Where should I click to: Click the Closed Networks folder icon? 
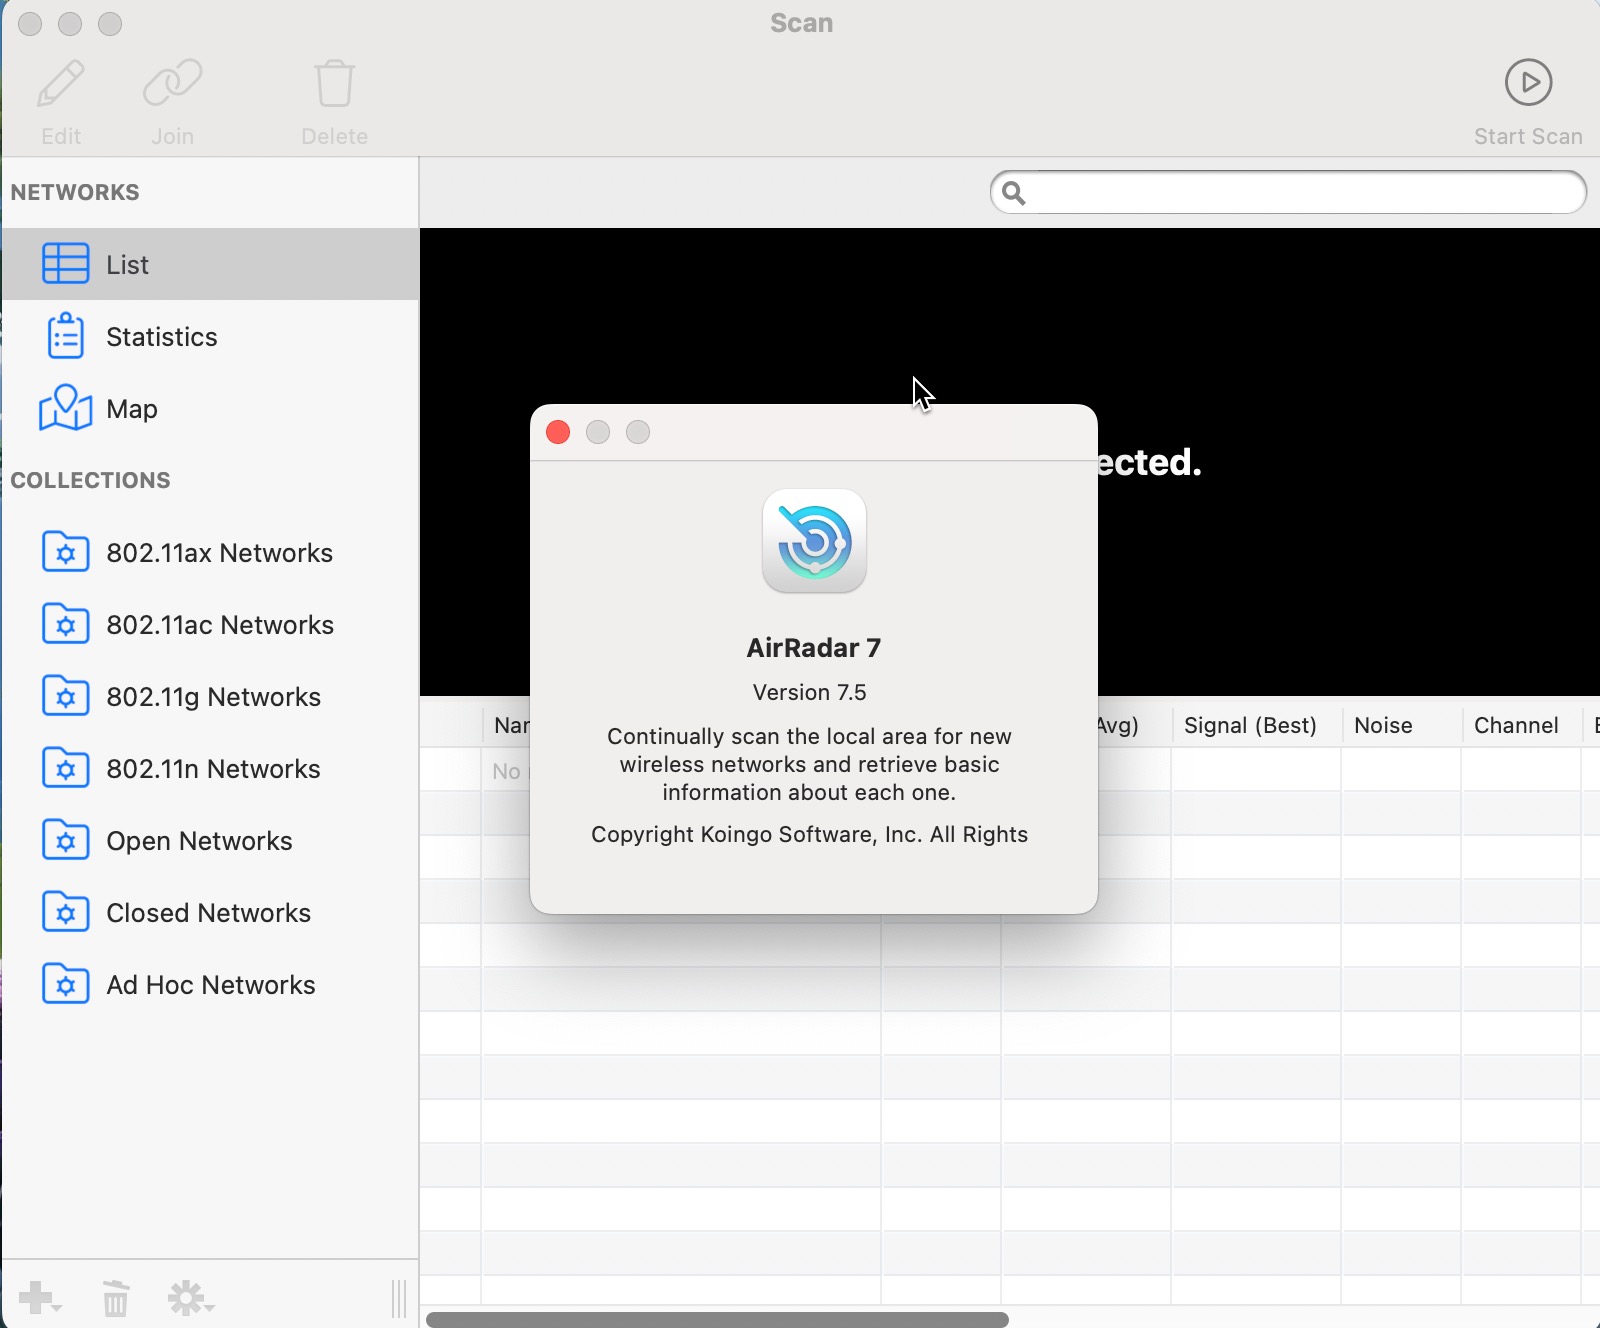point(66,912)
